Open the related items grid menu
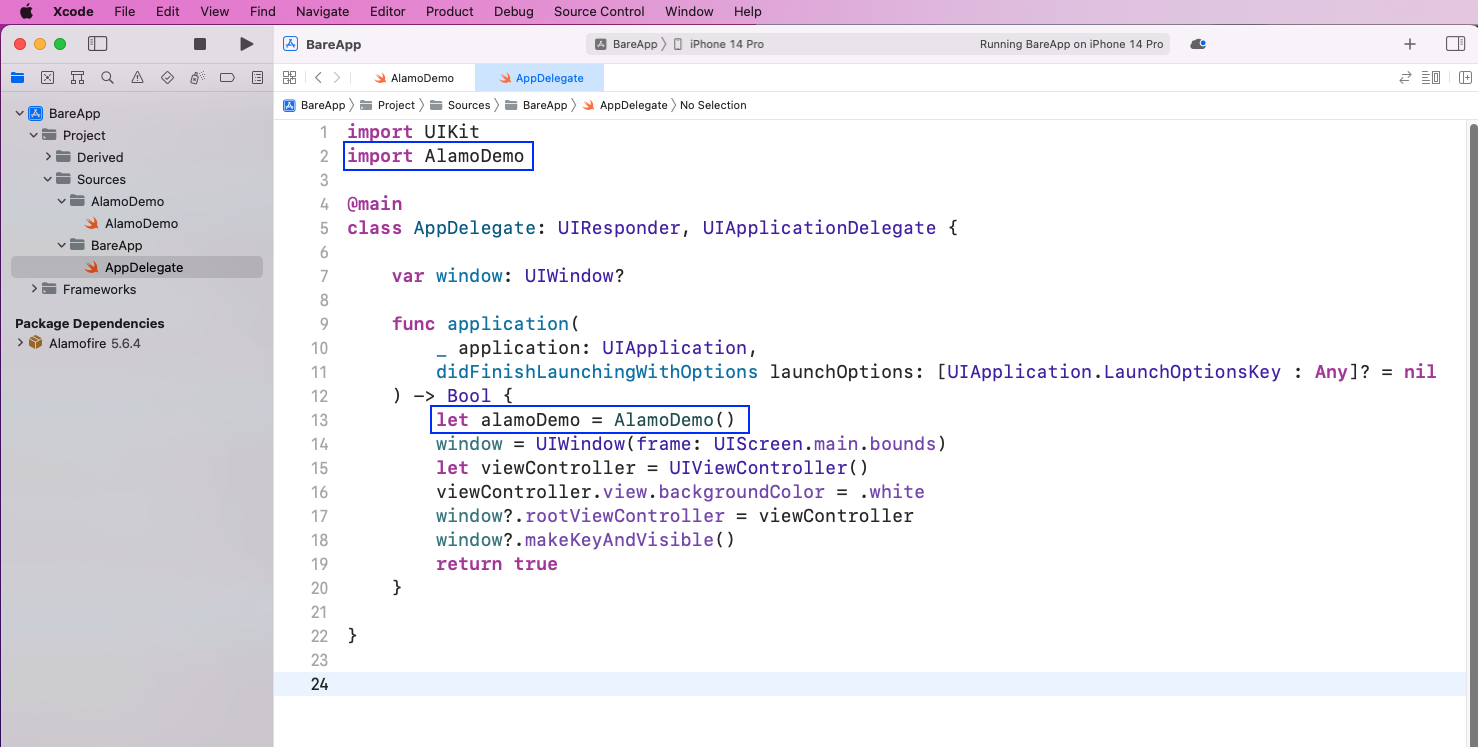Screen dimensions: 1478x747 [x=289, y=77]
